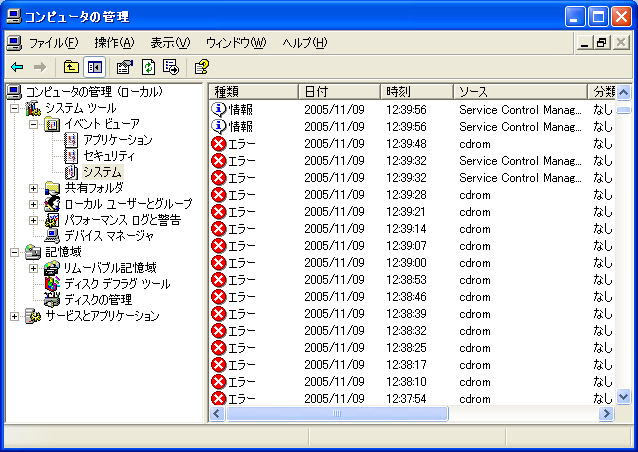Expand ローカル ユーザーとグループ node
Screen dimensions: 638x452
tap(33, 204)
